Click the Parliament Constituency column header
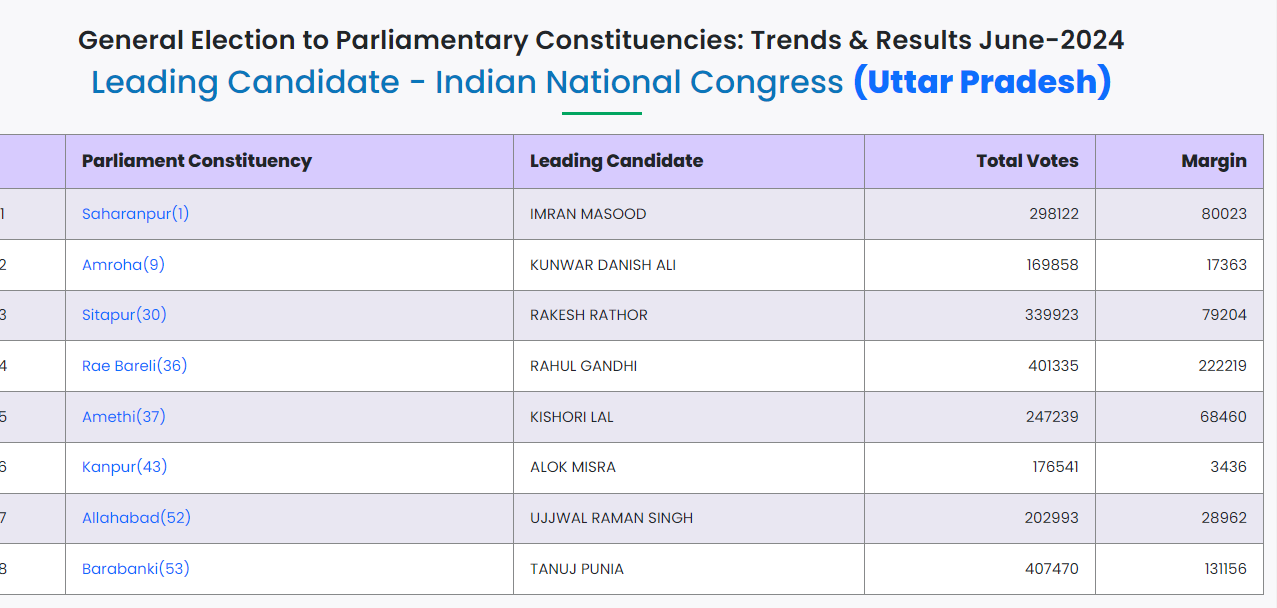 [197, 161]
